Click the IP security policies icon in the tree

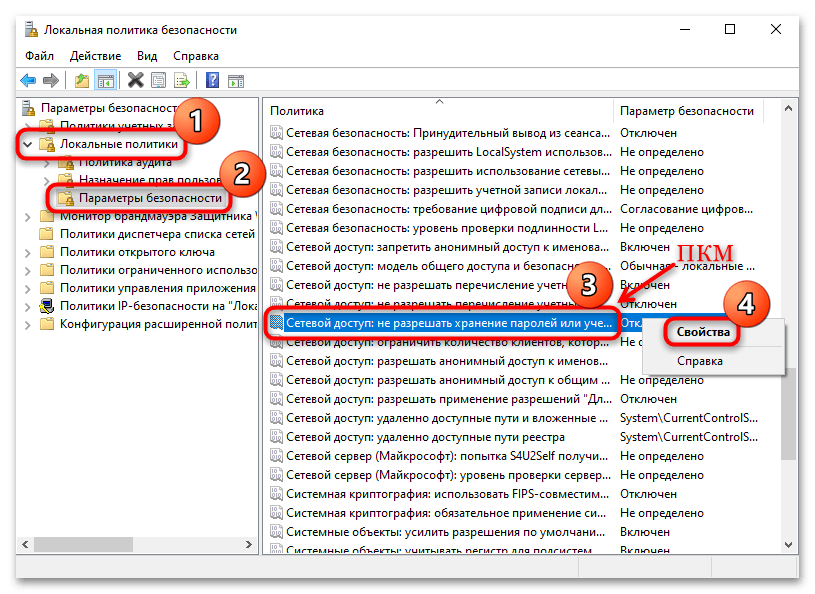point(47,306)
